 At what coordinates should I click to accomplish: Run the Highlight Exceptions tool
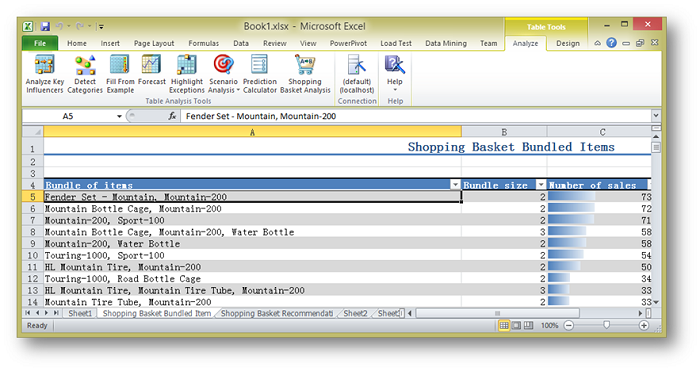pos(187,74)
